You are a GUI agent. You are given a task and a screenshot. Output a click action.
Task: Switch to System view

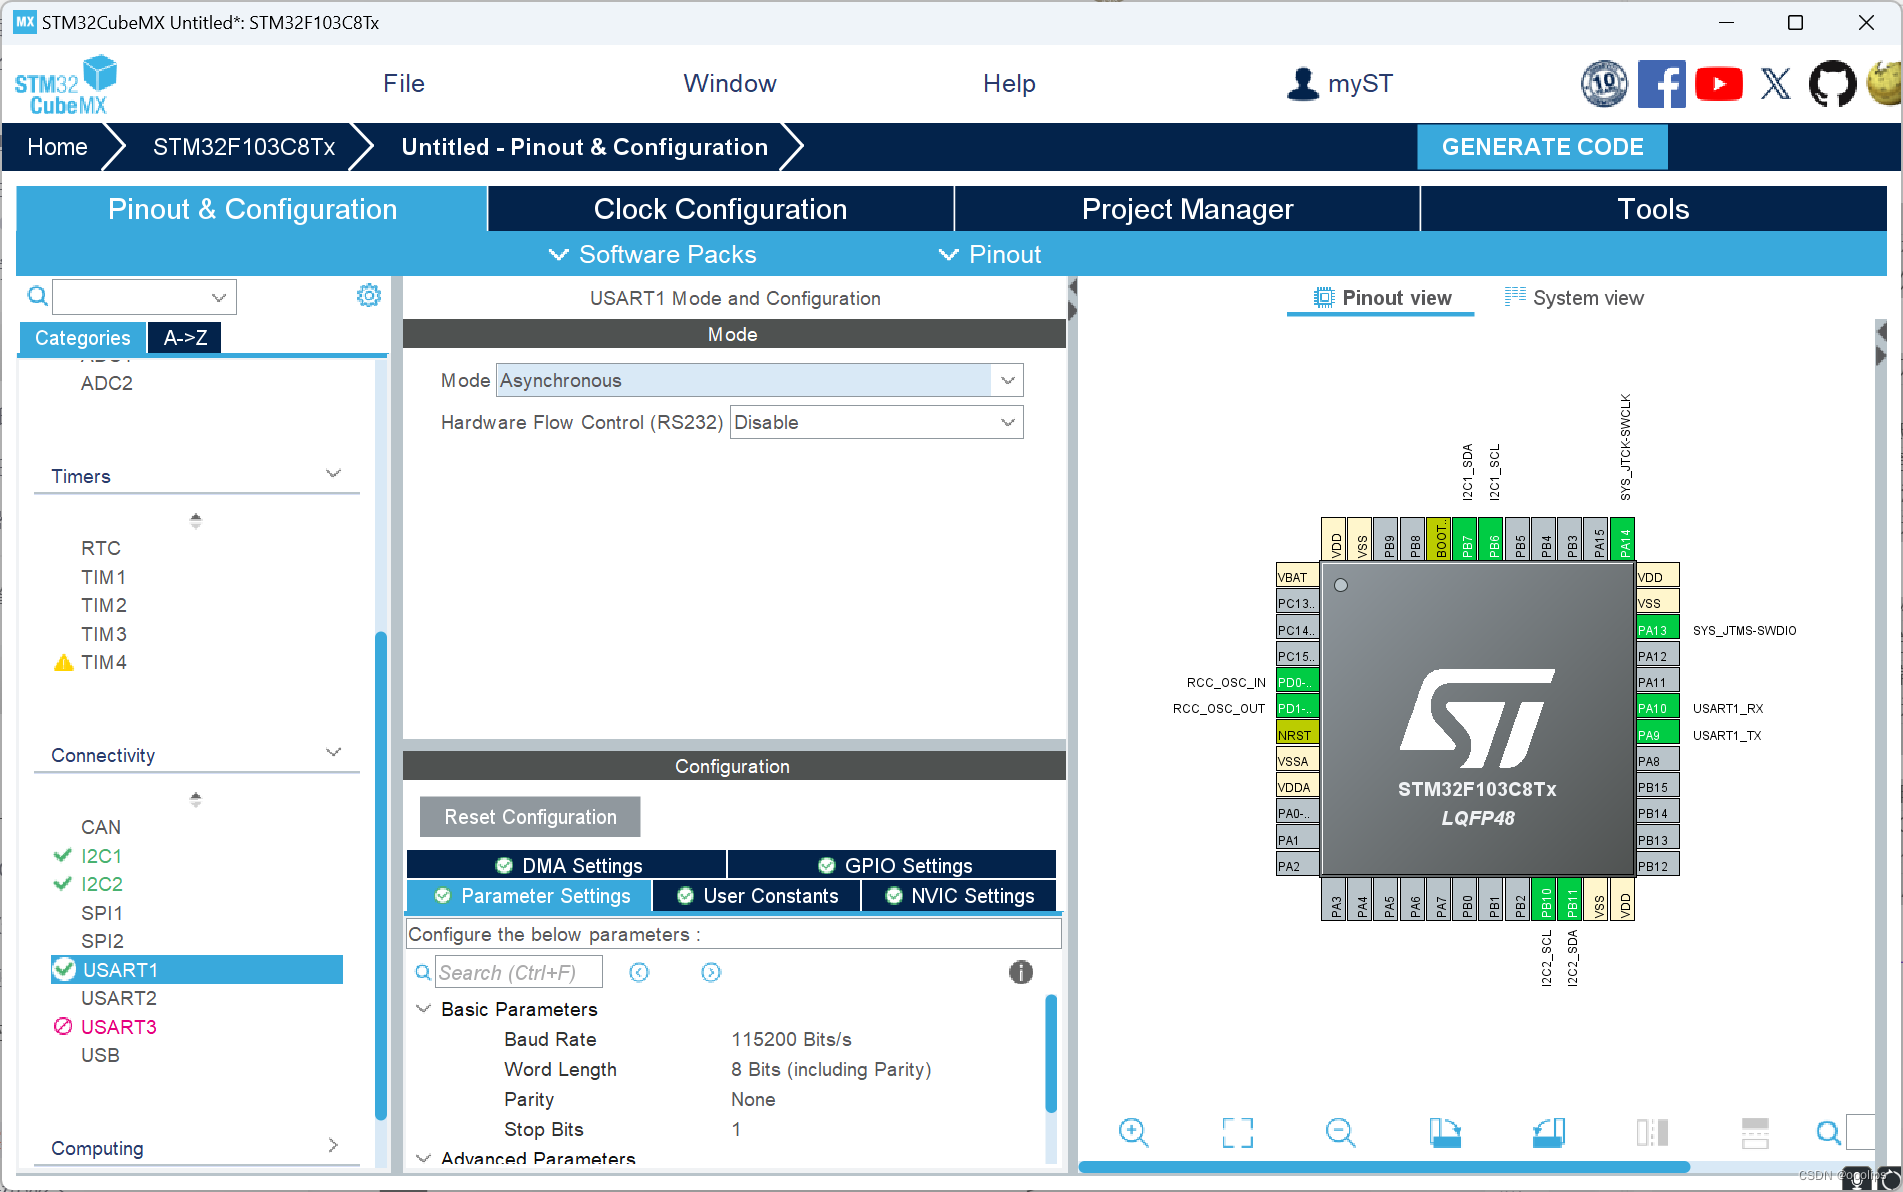click(x=1574, y=298)
